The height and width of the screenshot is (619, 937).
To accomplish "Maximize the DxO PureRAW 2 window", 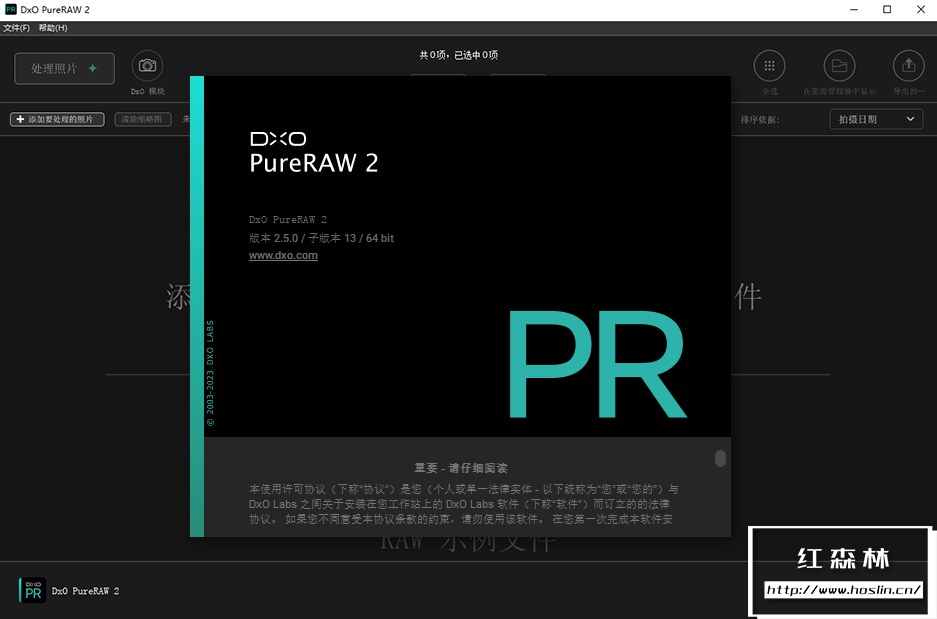I will (887, 10).
